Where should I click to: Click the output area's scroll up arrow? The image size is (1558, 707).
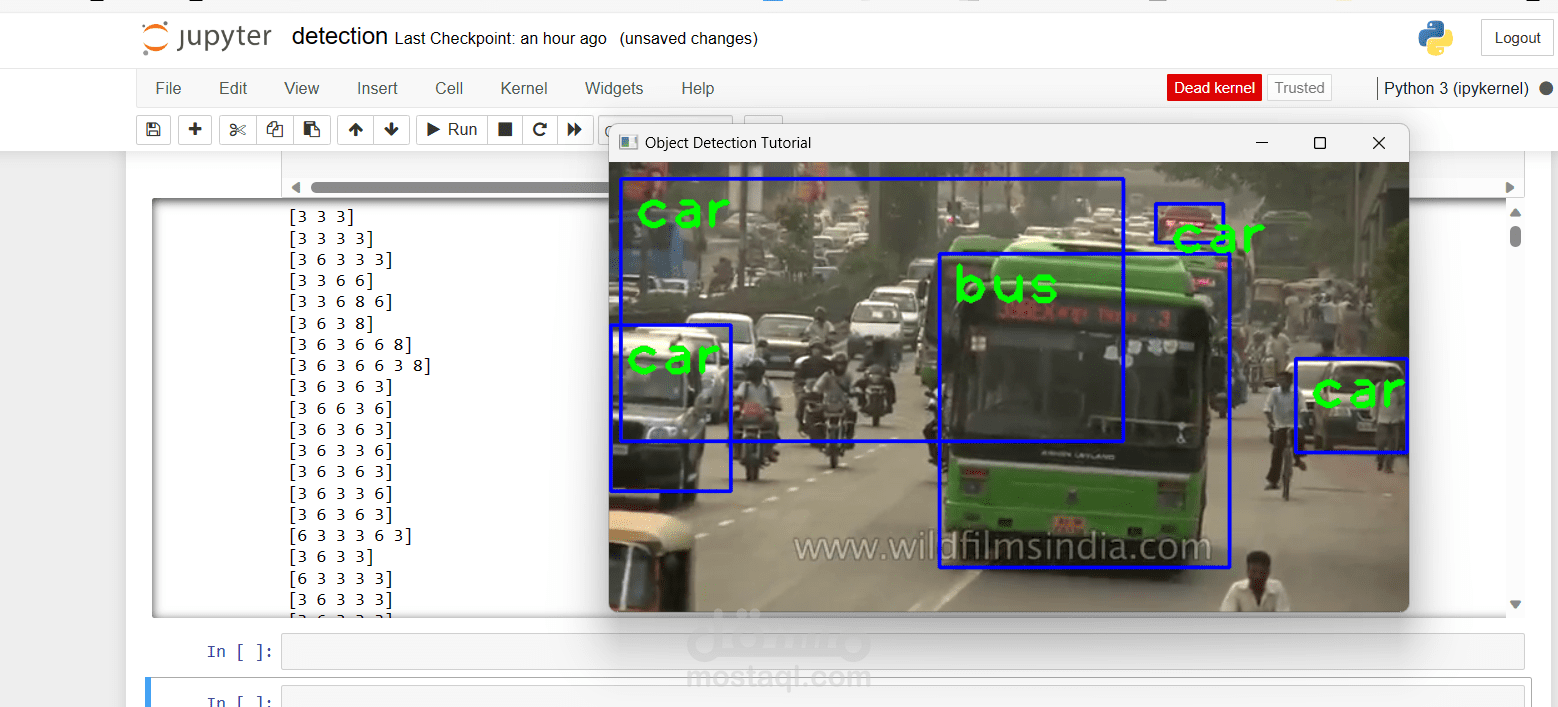click(x=1515, y=212)
